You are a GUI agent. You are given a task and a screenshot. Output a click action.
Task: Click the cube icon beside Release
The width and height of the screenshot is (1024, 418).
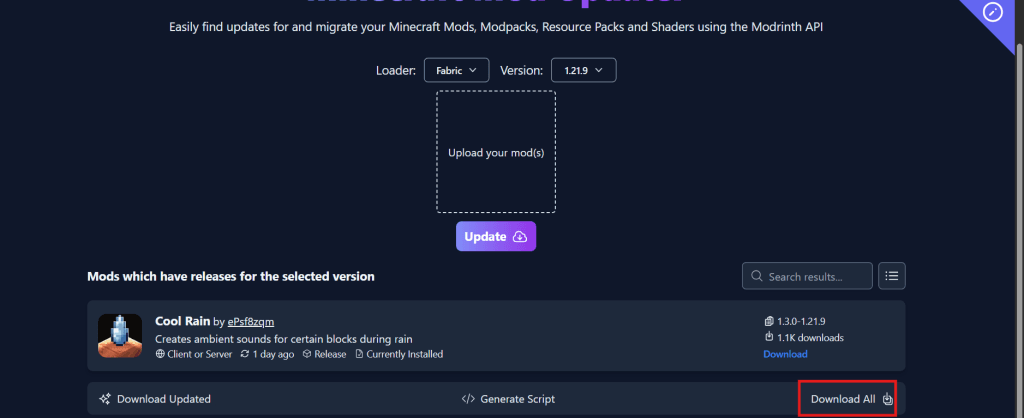[307, 354]
